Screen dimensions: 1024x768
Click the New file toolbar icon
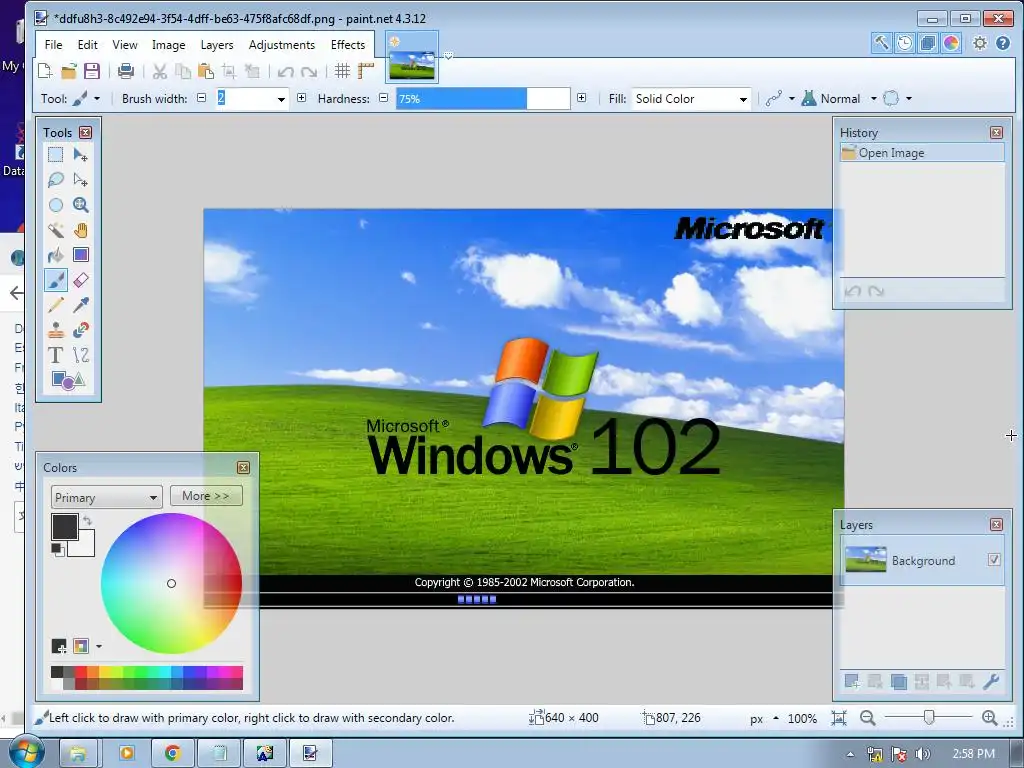pos(45,71)
